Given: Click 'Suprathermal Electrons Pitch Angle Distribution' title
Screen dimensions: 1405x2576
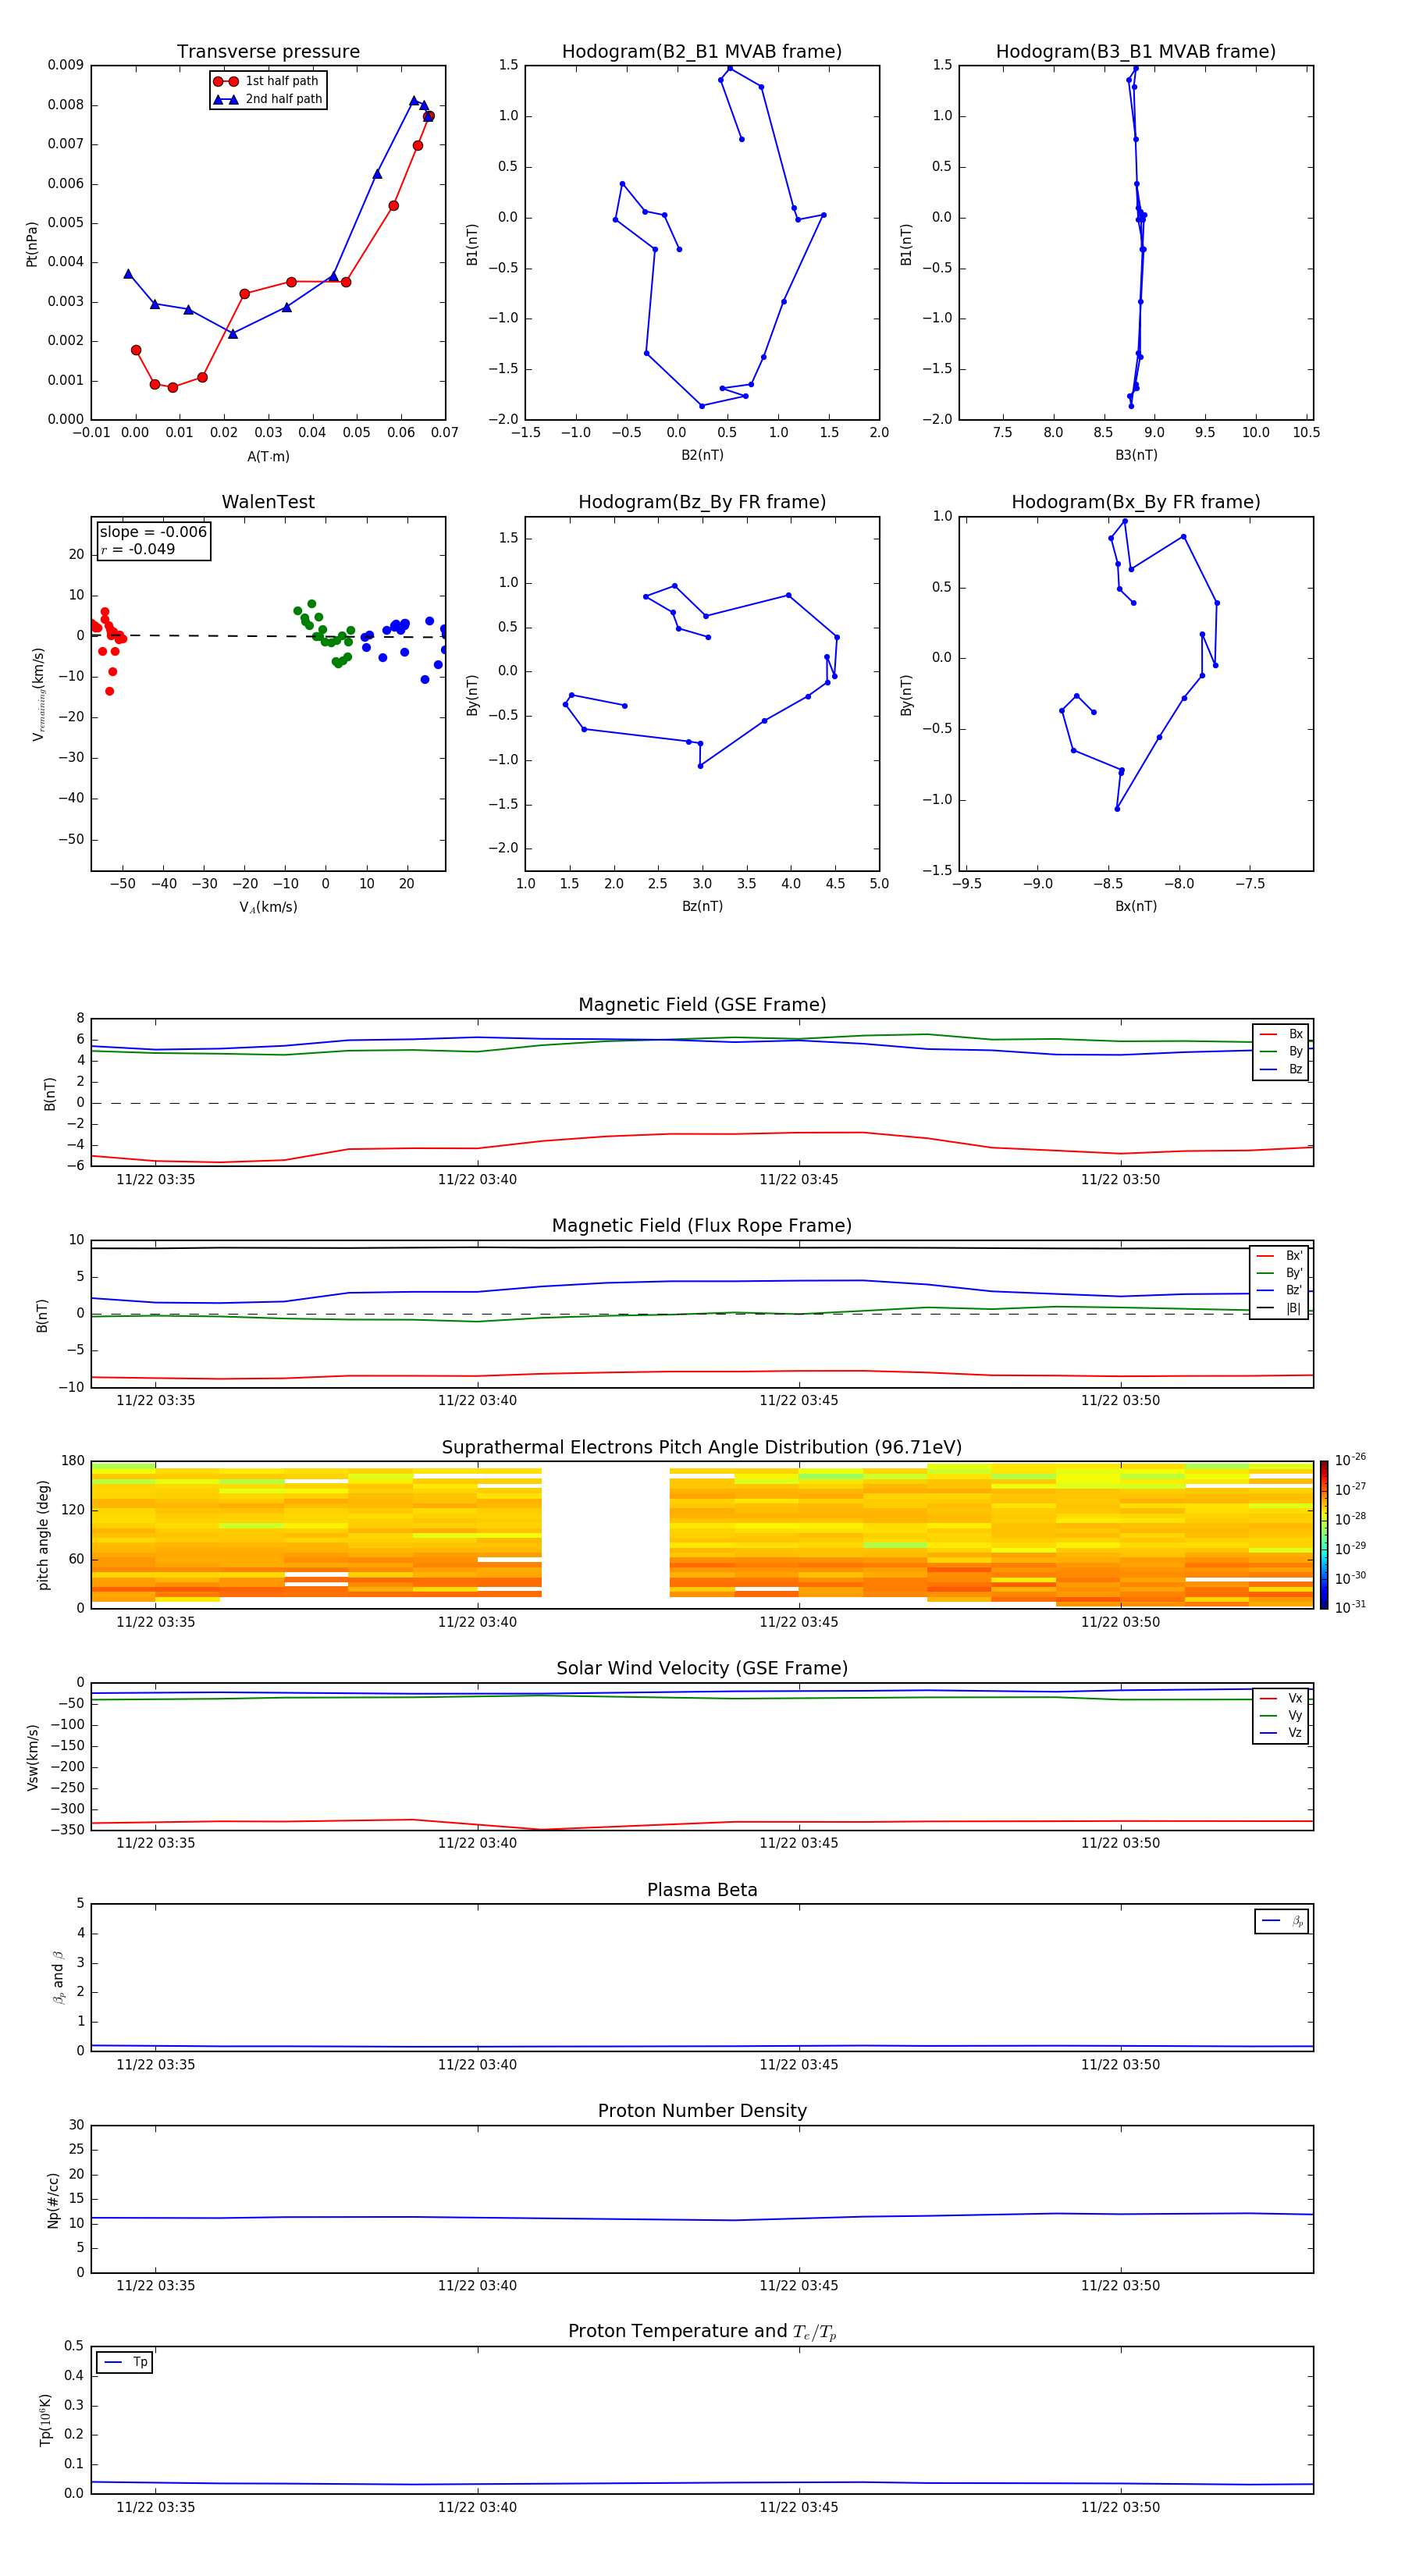Looking at the screenshot, I should point(702,1448).
